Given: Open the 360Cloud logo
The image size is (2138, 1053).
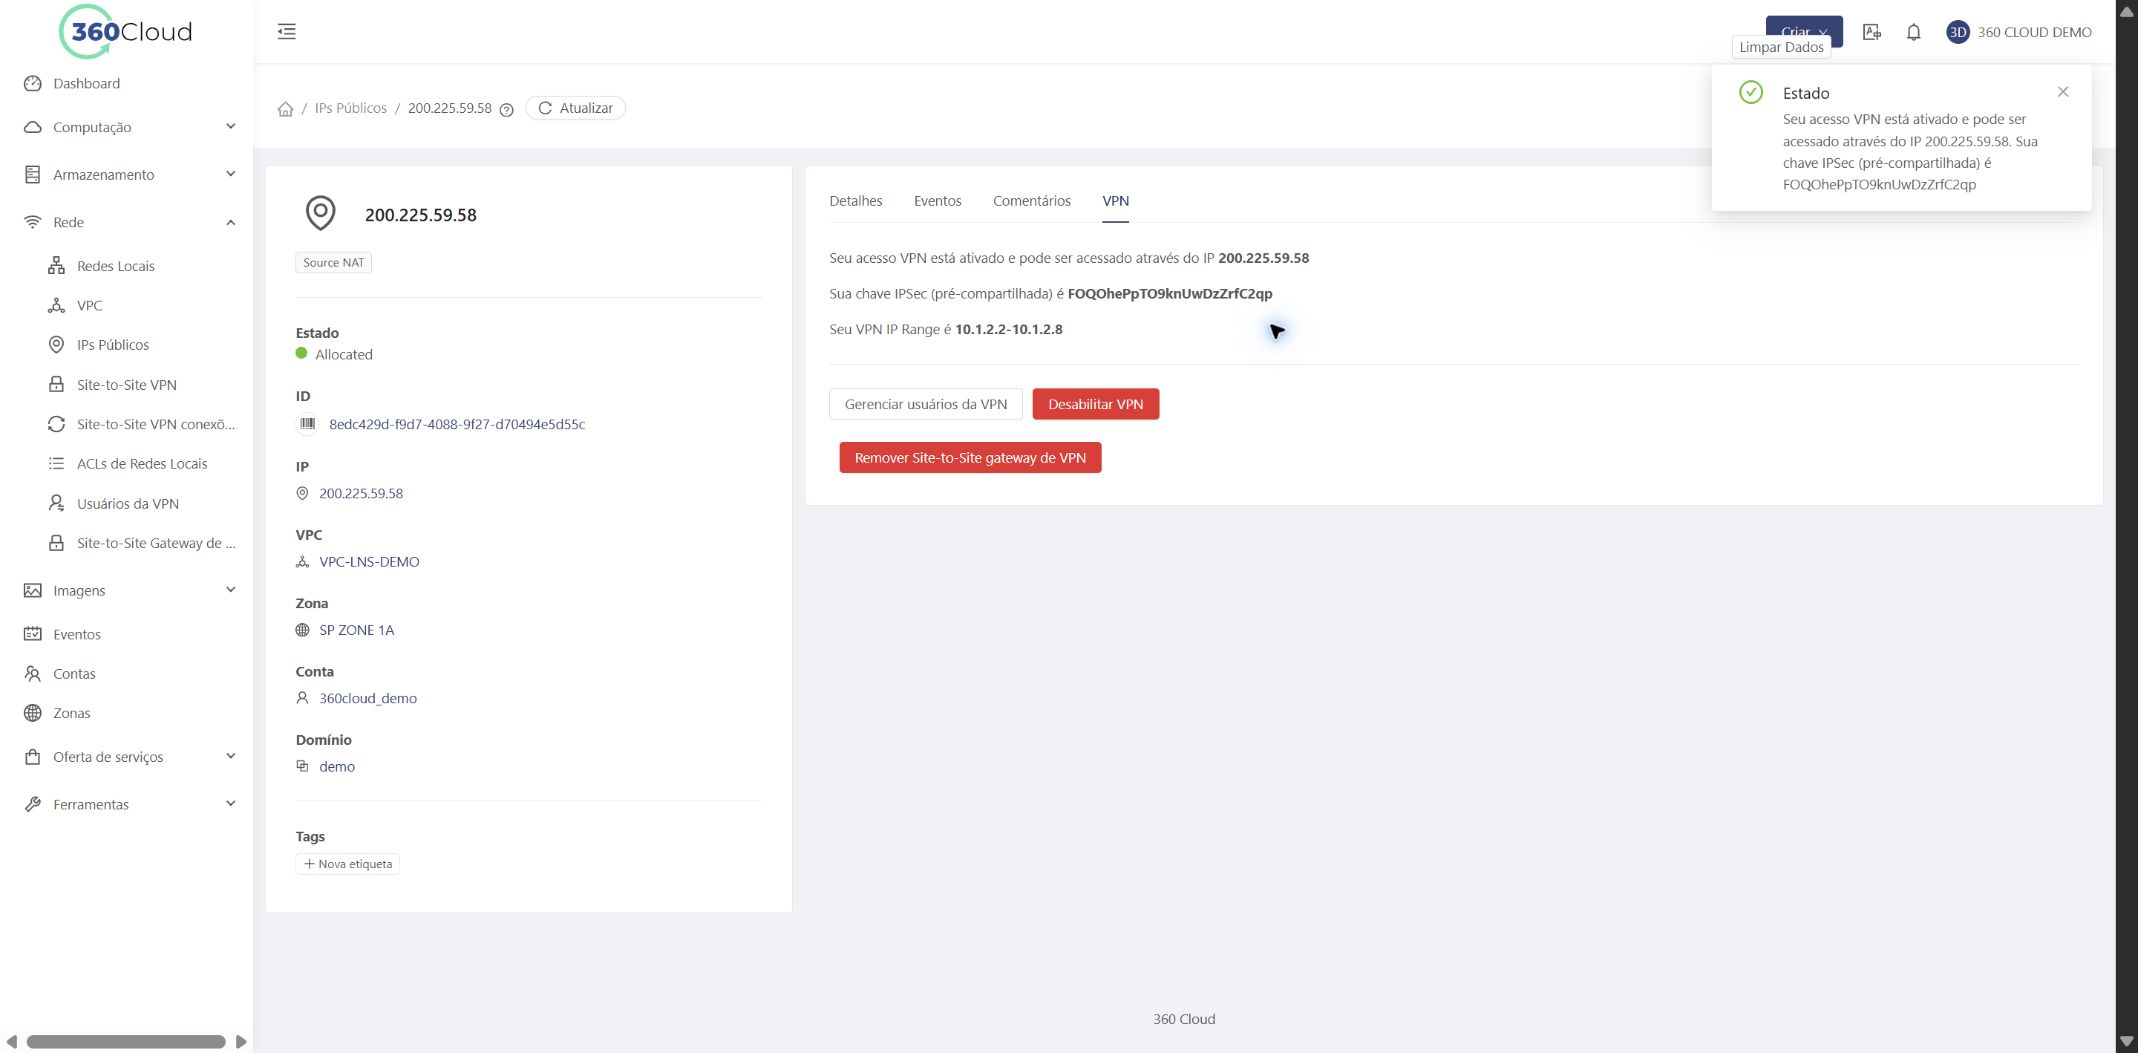Looking at the screenshot, I should tap(126, 32).
